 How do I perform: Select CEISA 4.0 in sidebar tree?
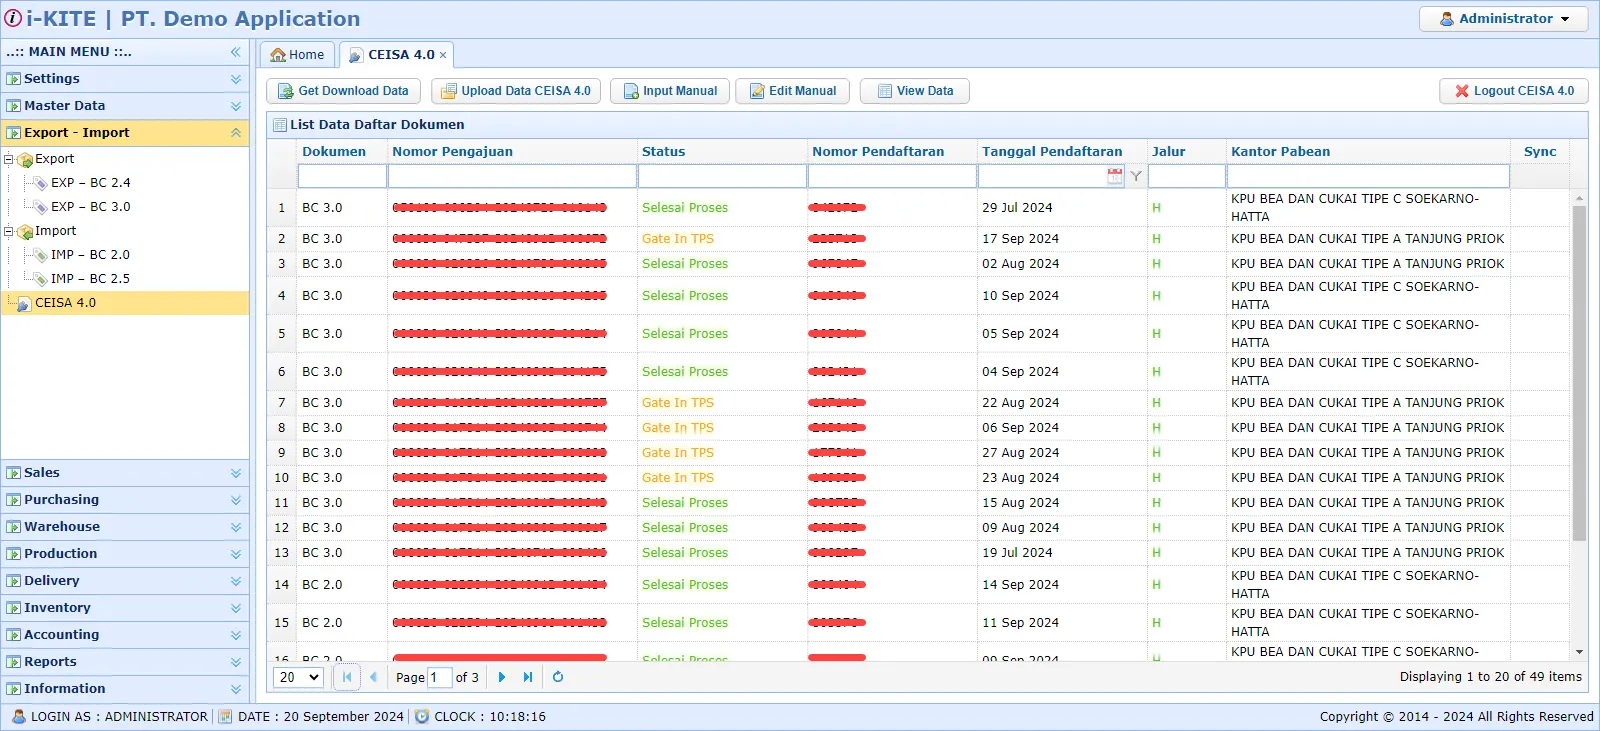125,303
